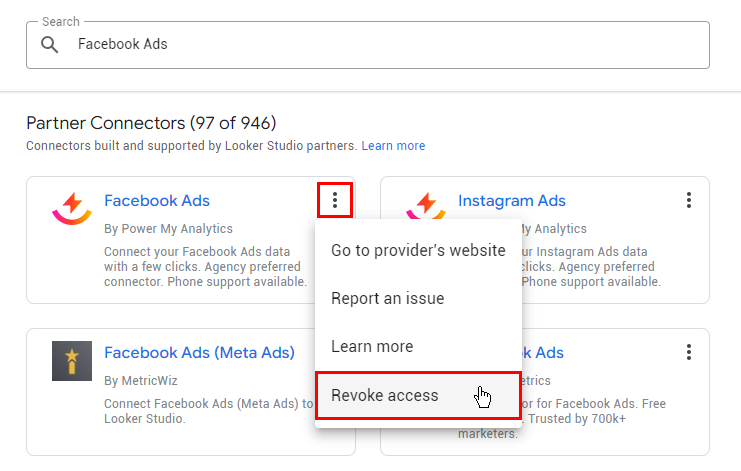Expand the three-dot menu on Instagram Ads card
741x471 pixels.
[689, 201]
